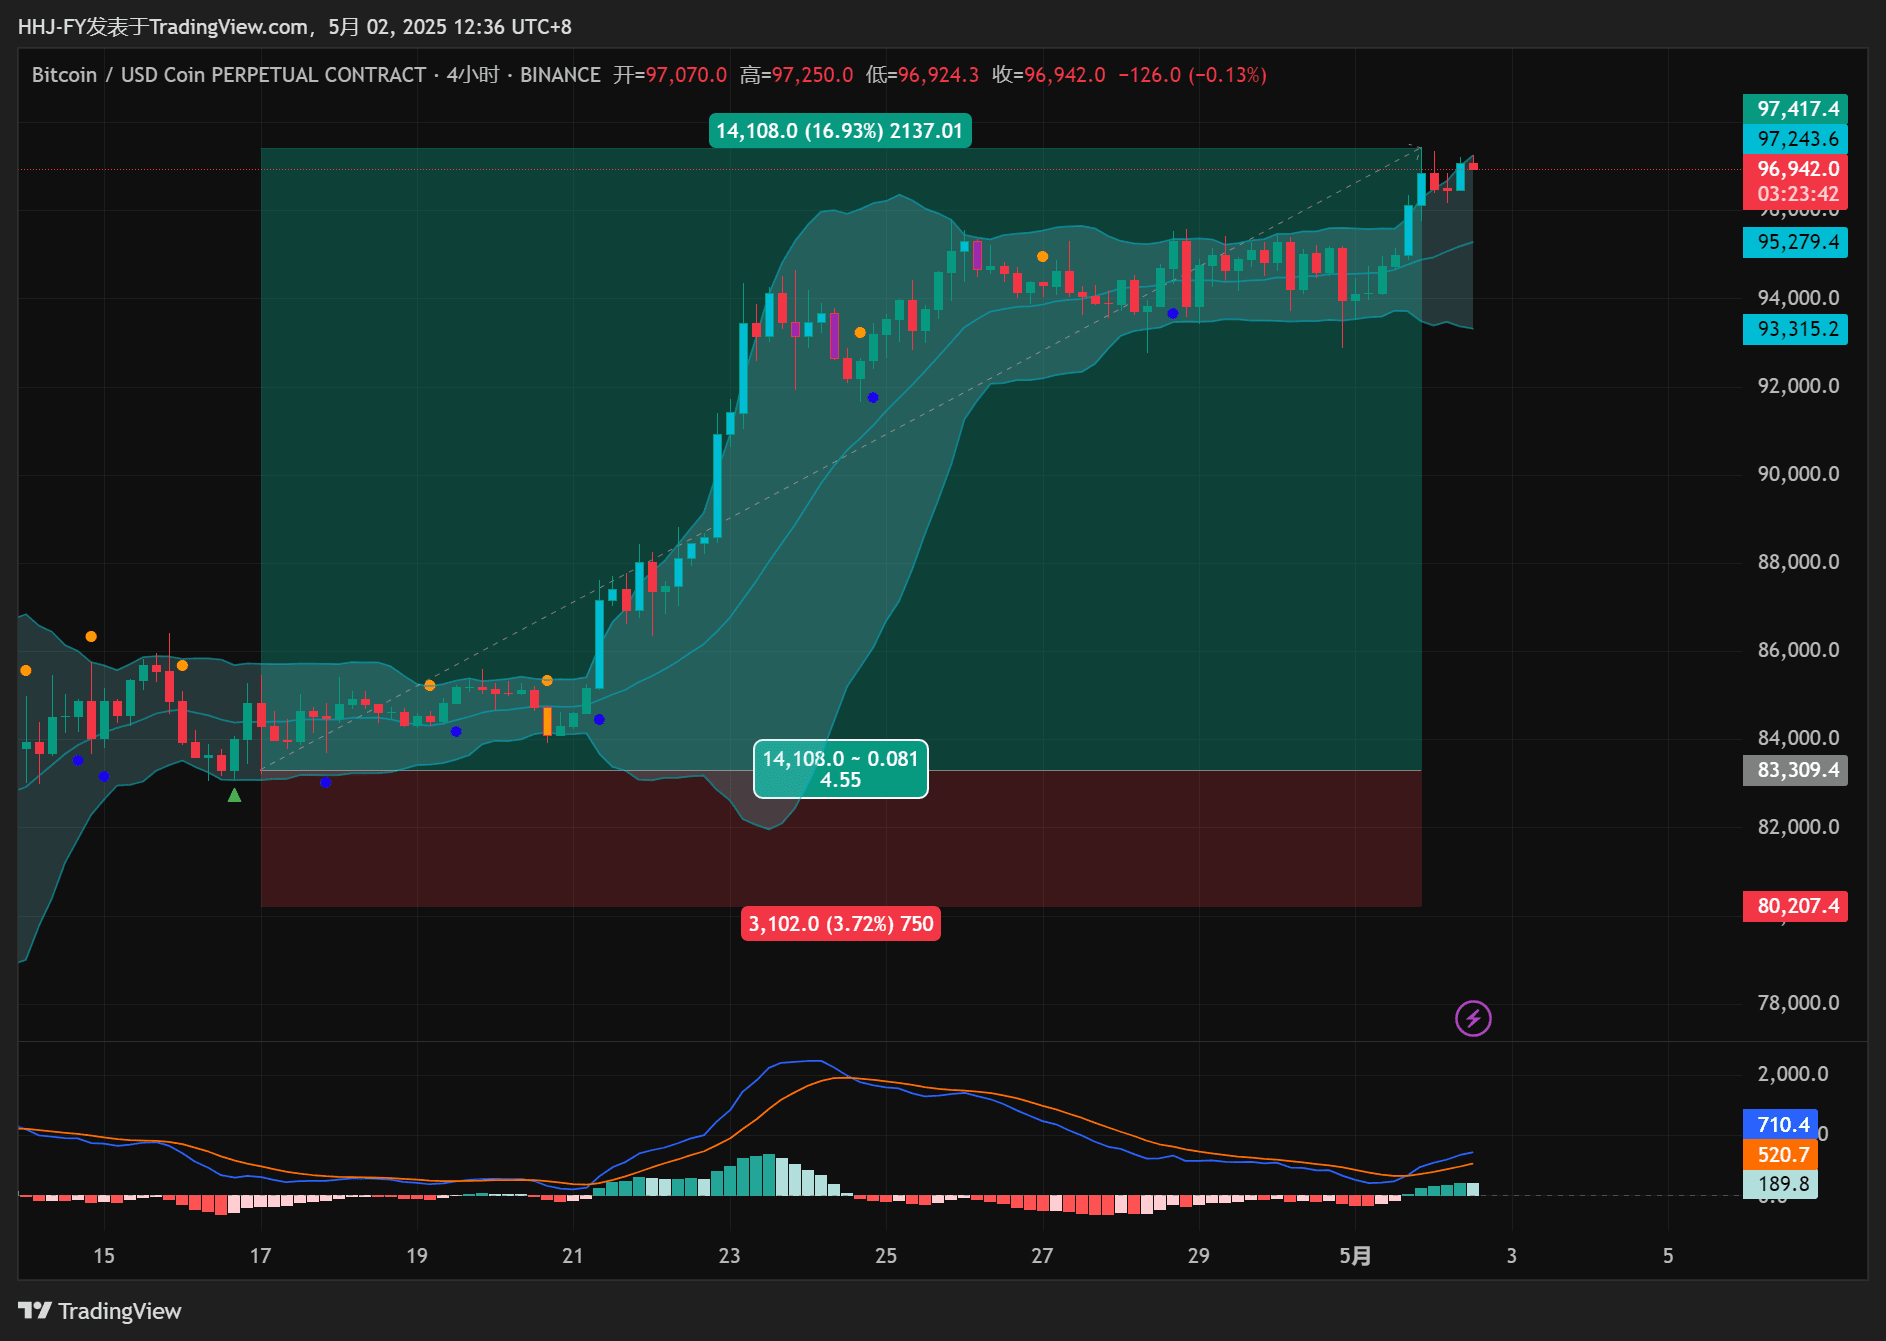The height and width of the screenshot is (1341, 1886).
Task: Click the red 96,942.0 last price tag
Action: coord(1796,169)
